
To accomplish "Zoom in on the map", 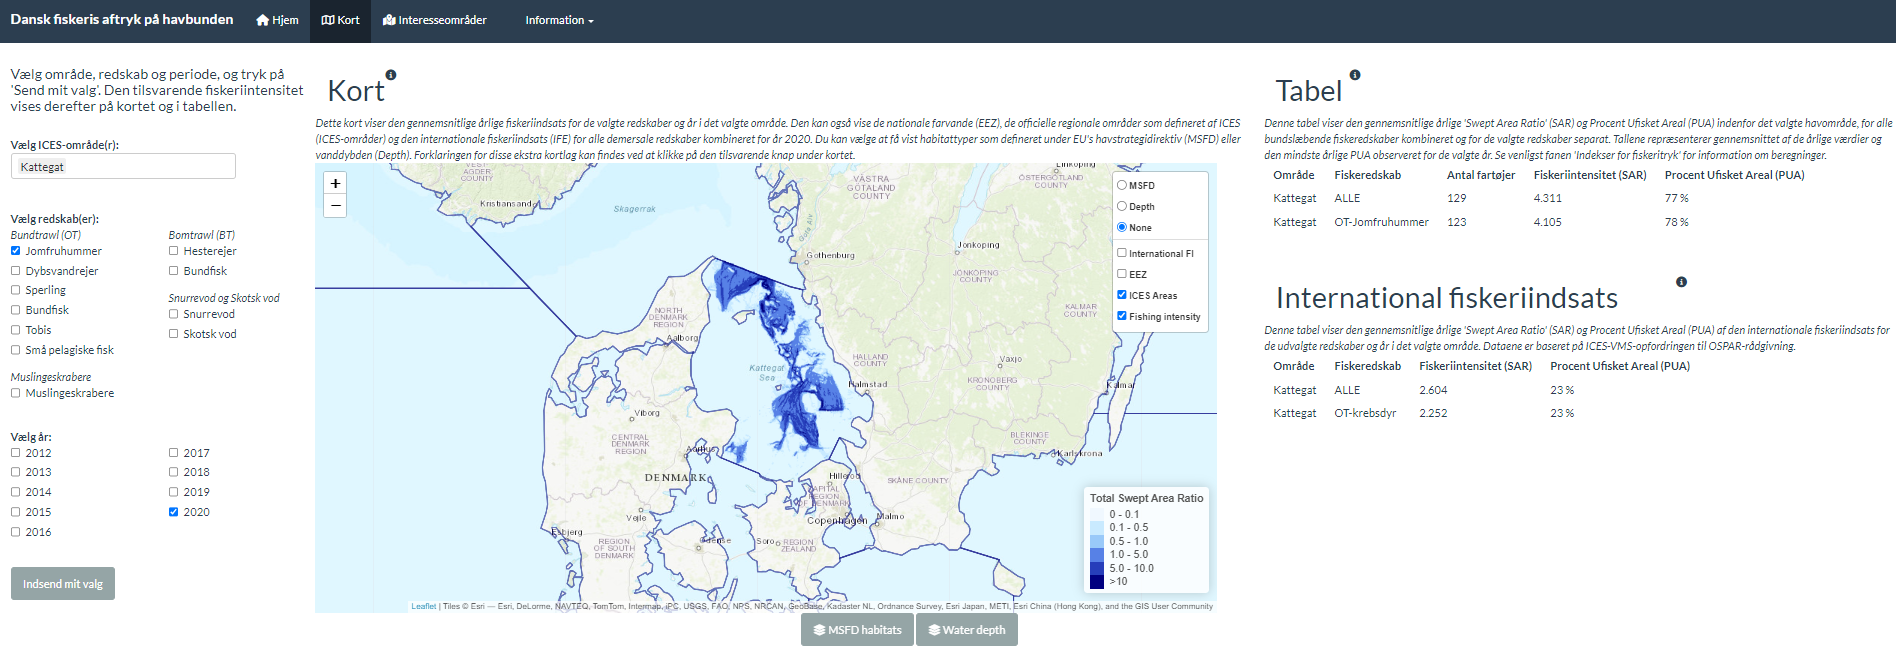I will pos(335,184).
